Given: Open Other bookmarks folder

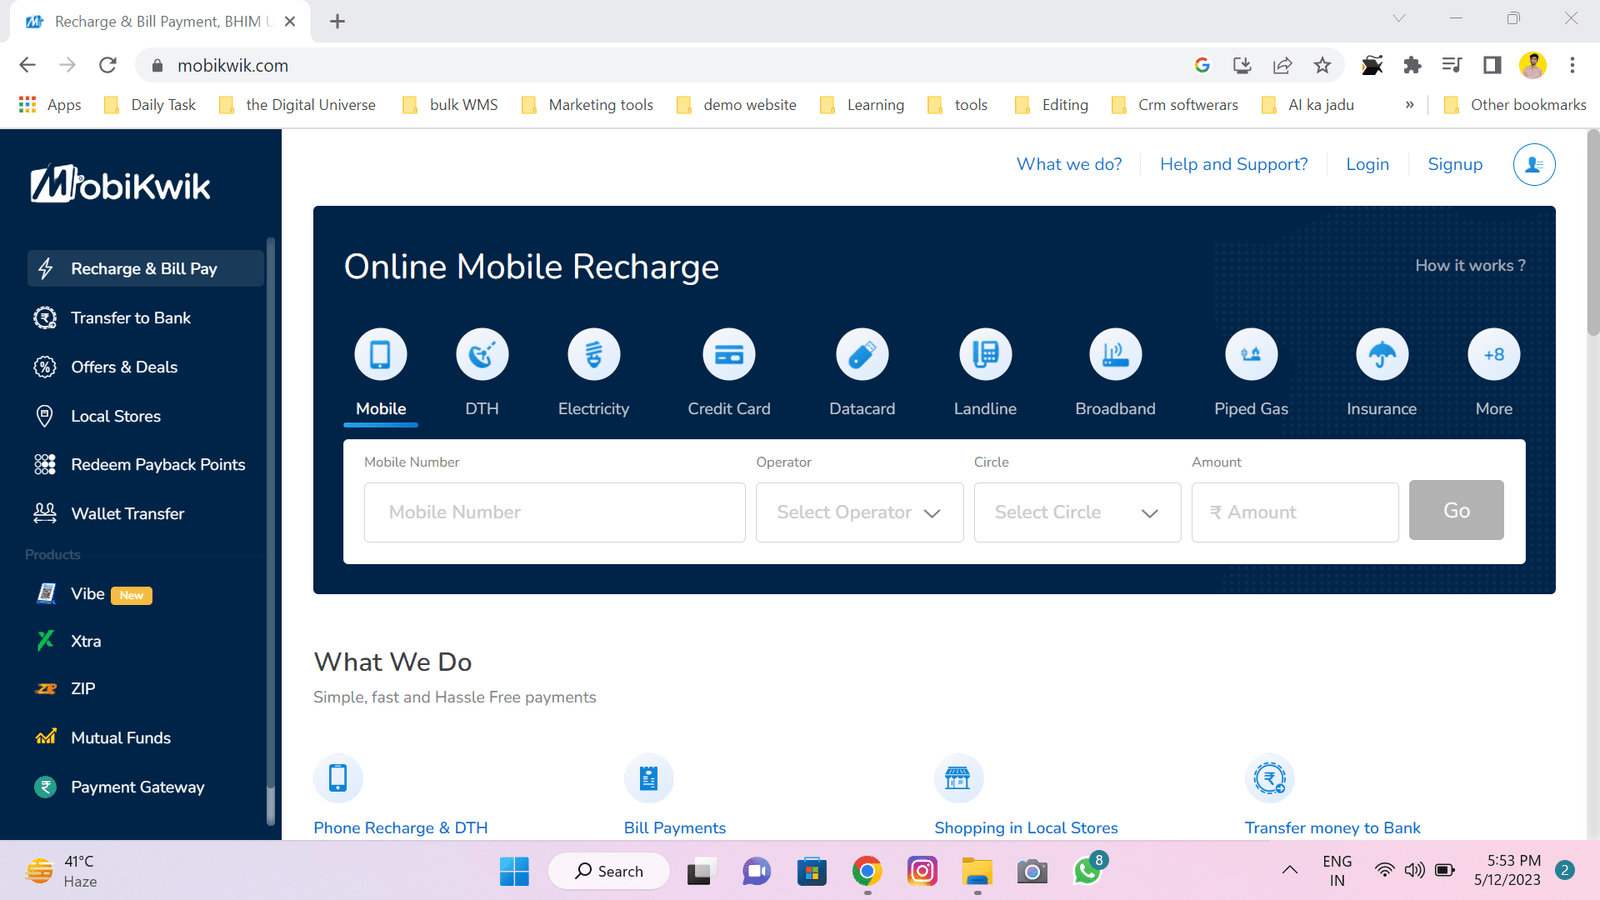Looking at the screenshot, I should tap(1515, 105).
